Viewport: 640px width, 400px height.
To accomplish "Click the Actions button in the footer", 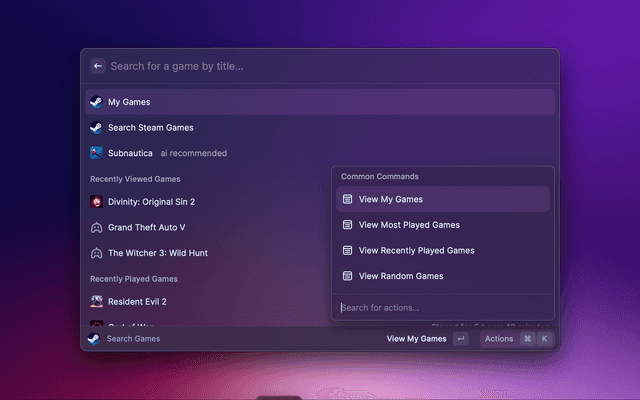I will click(x=499, y=339).
